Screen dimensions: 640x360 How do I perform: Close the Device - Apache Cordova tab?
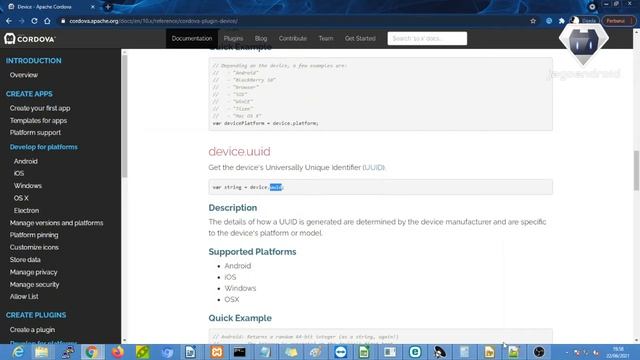(x=93, y=7)
